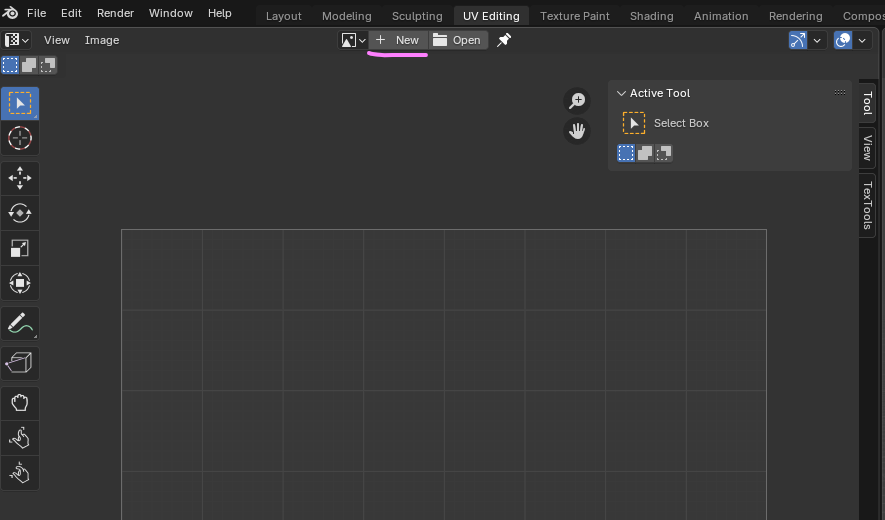
Task: Toggle the gizmo display button
Action: [x=798, y=40]
